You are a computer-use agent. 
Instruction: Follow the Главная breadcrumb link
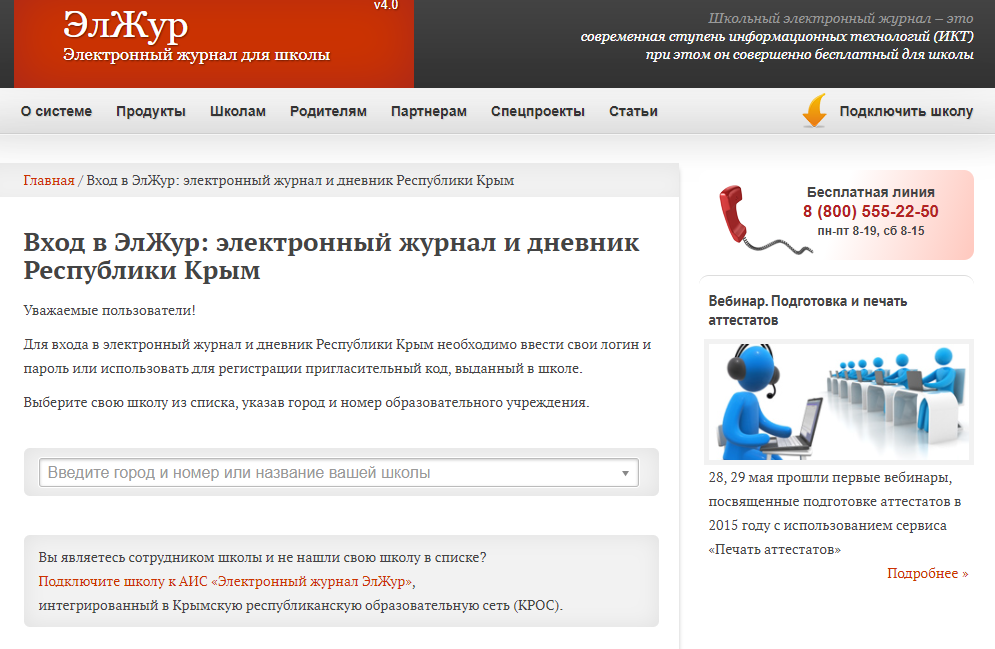49,181
